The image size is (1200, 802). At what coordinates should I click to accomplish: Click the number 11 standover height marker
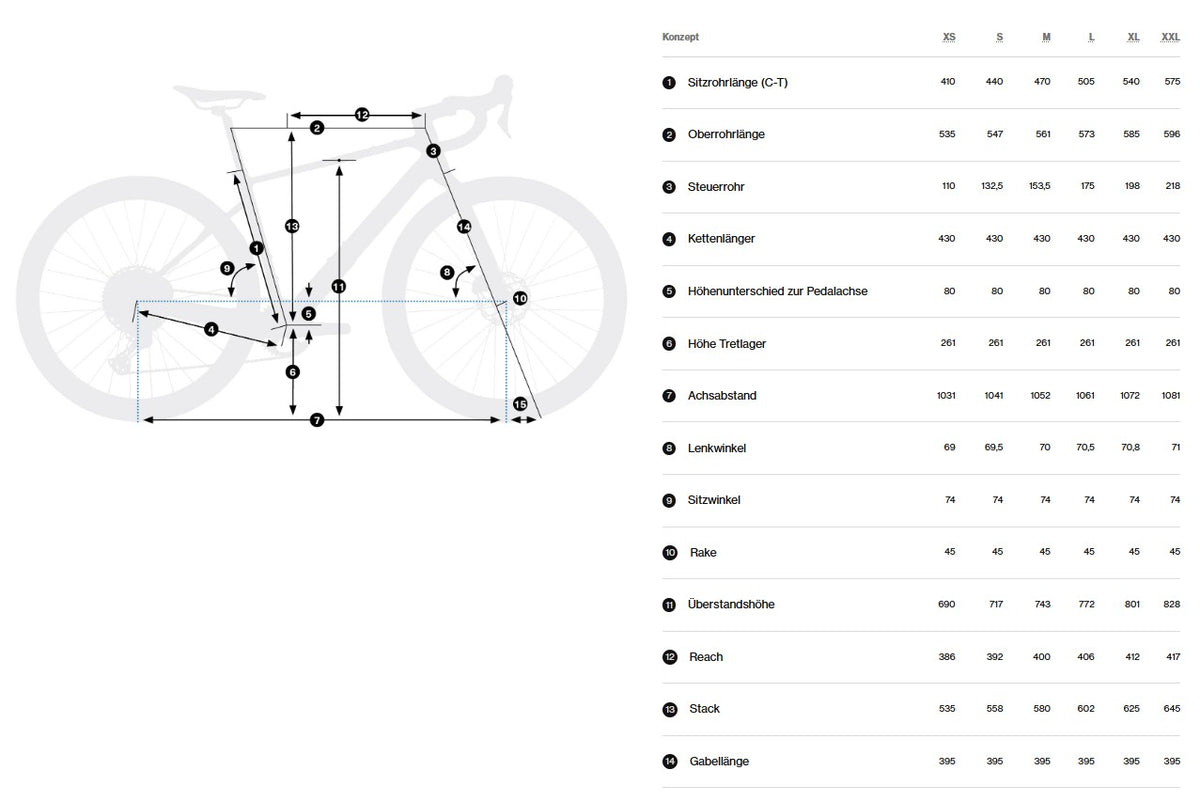(339, 287)
